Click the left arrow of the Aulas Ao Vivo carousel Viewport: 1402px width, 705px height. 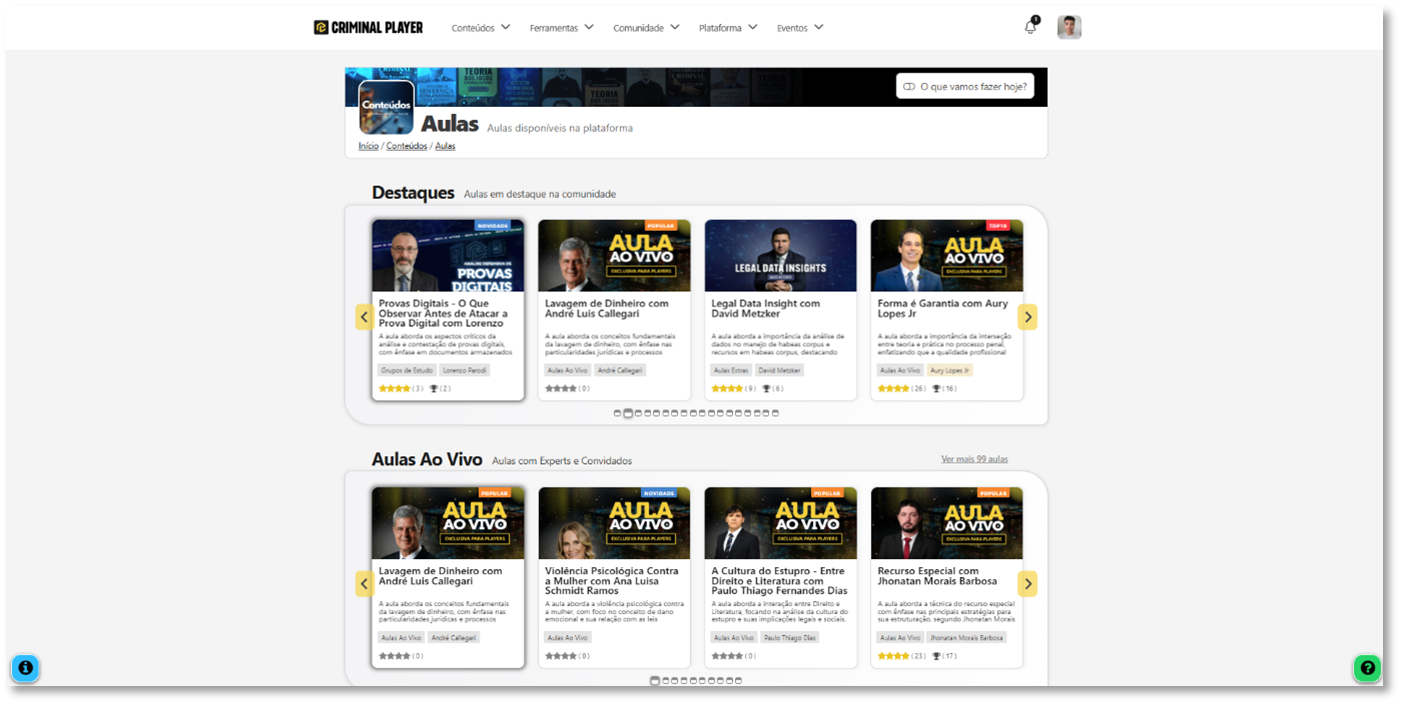pos(364,583)
